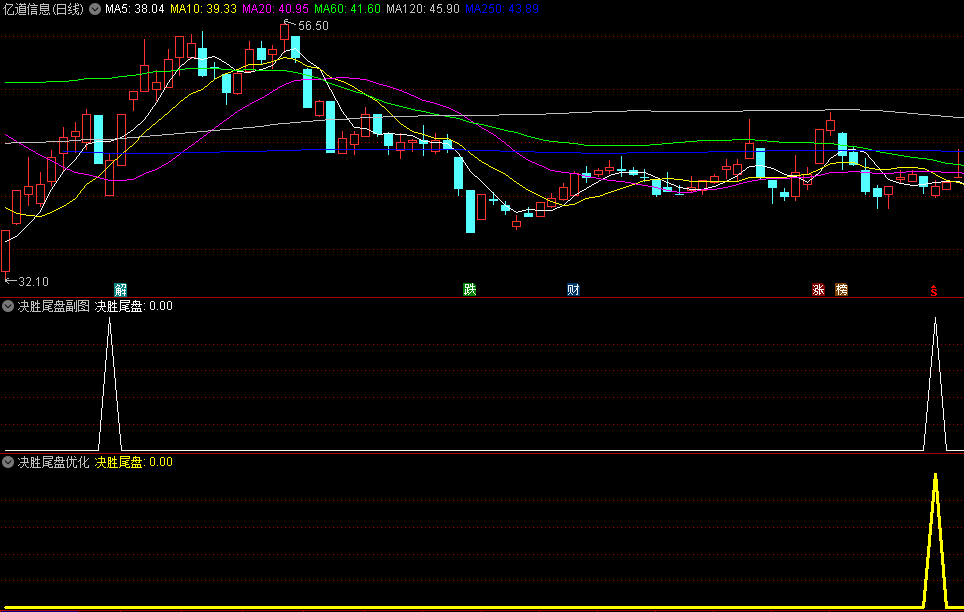Image resolution: width=964 pixels, height=612 pixels.
Task: Open the 财 financial report marker icon
Action: pyautogui.click(x=573, y=290)
